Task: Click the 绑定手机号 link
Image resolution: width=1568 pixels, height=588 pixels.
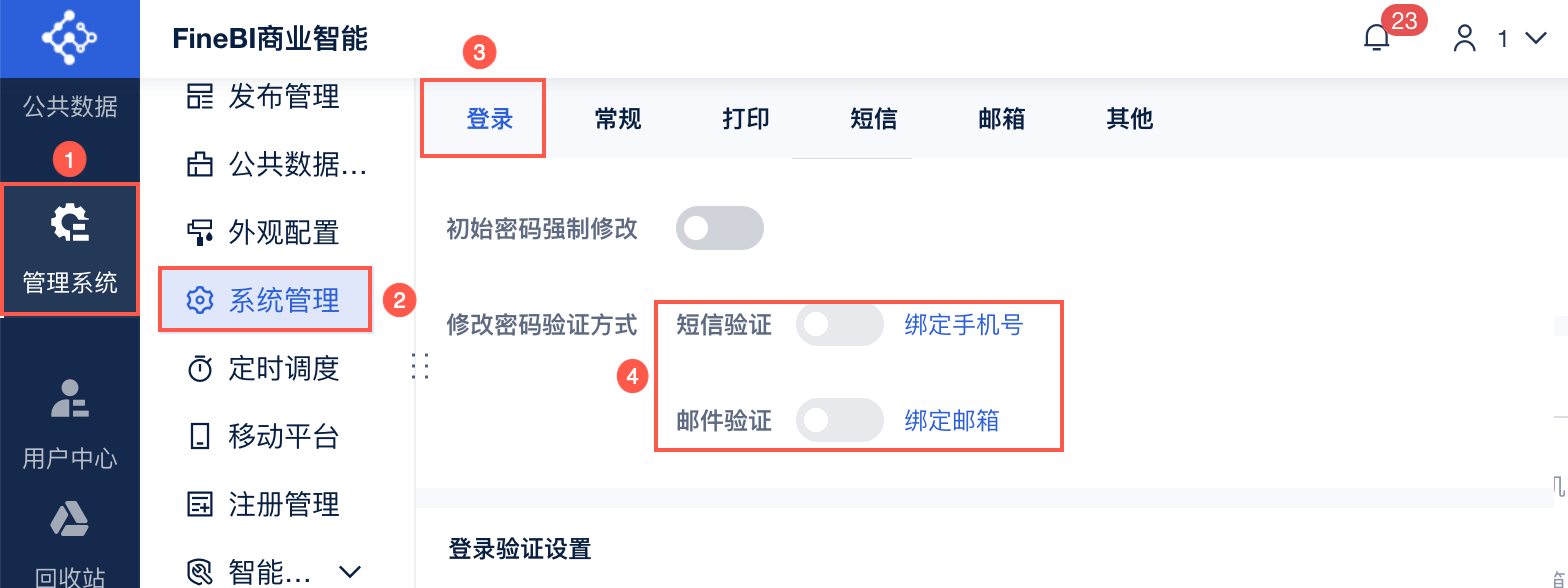Action: tap(964, 325)
